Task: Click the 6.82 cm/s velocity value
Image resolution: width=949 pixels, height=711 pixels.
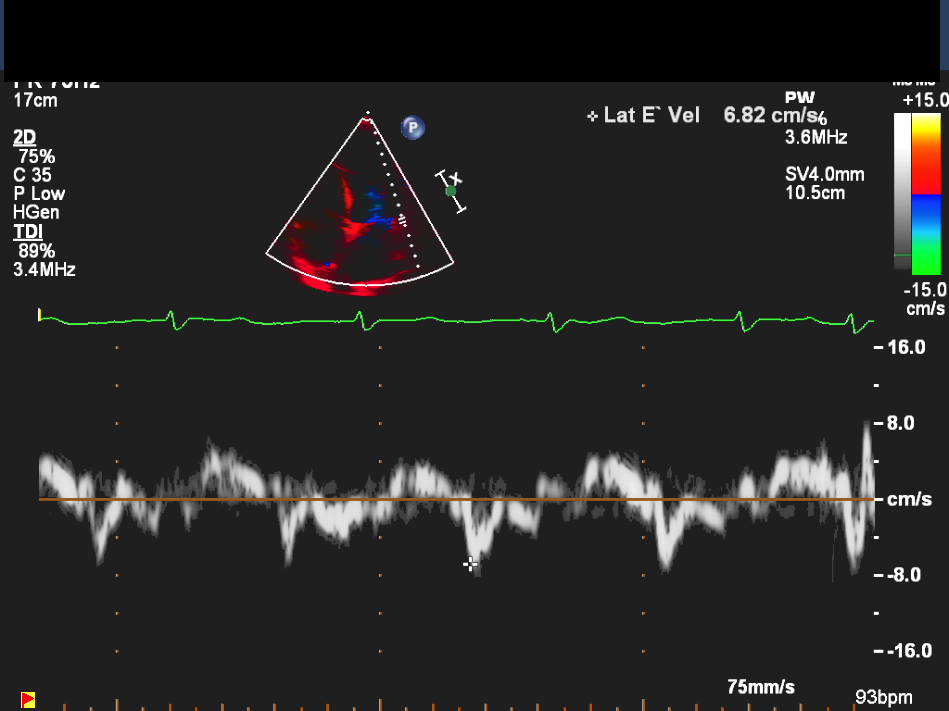Action: 770,116
